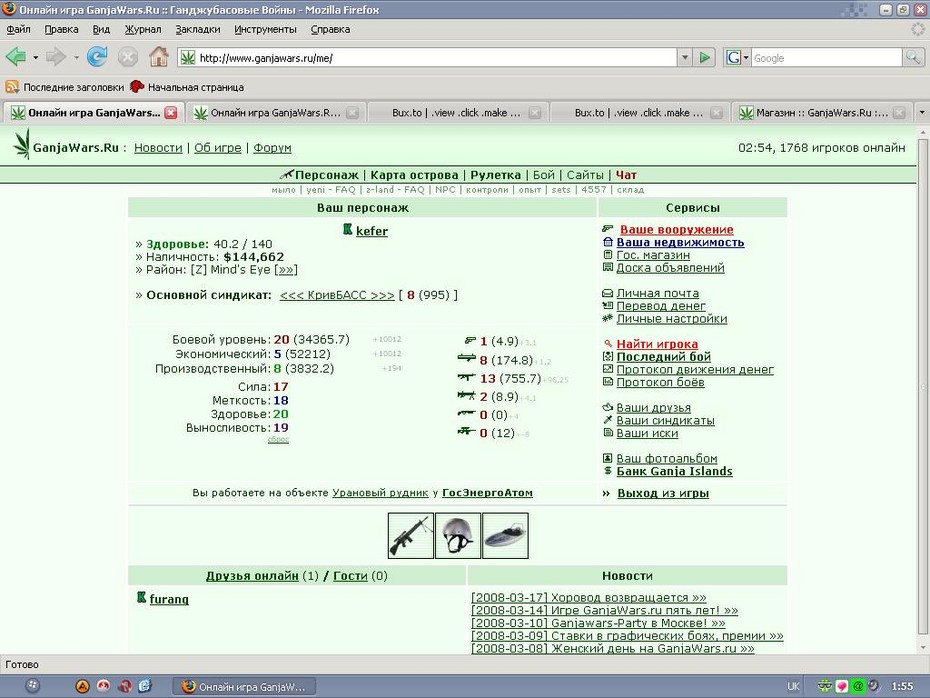This screenshot has height=698, width=930.
Task: Click the UK language indicator in tray
Action: pyautogui.click(x=793, y=686)
